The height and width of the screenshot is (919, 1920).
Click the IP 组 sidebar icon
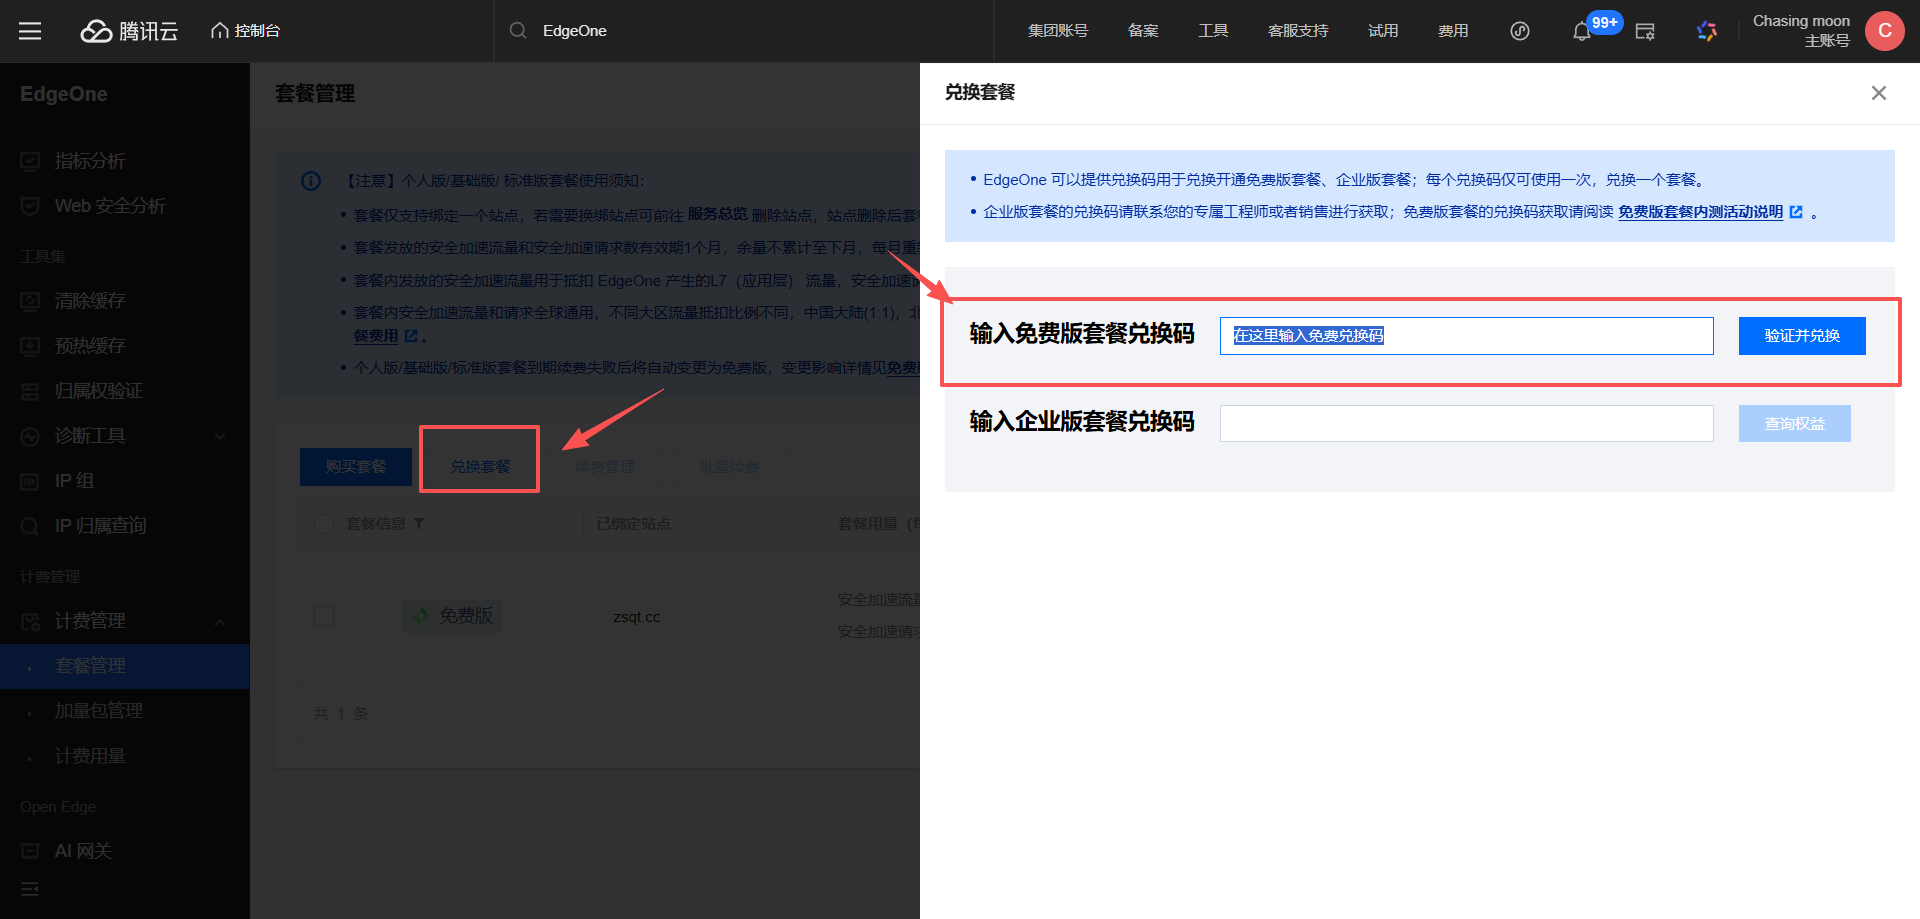tap(30, 481)
